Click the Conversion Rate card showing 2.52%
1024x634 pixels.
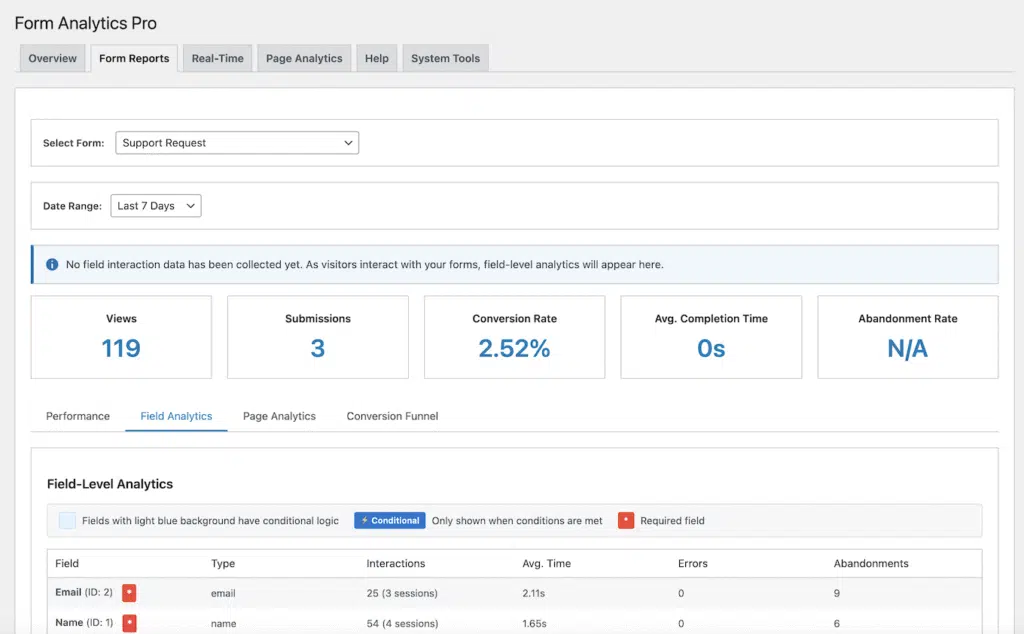coord(515,337)
